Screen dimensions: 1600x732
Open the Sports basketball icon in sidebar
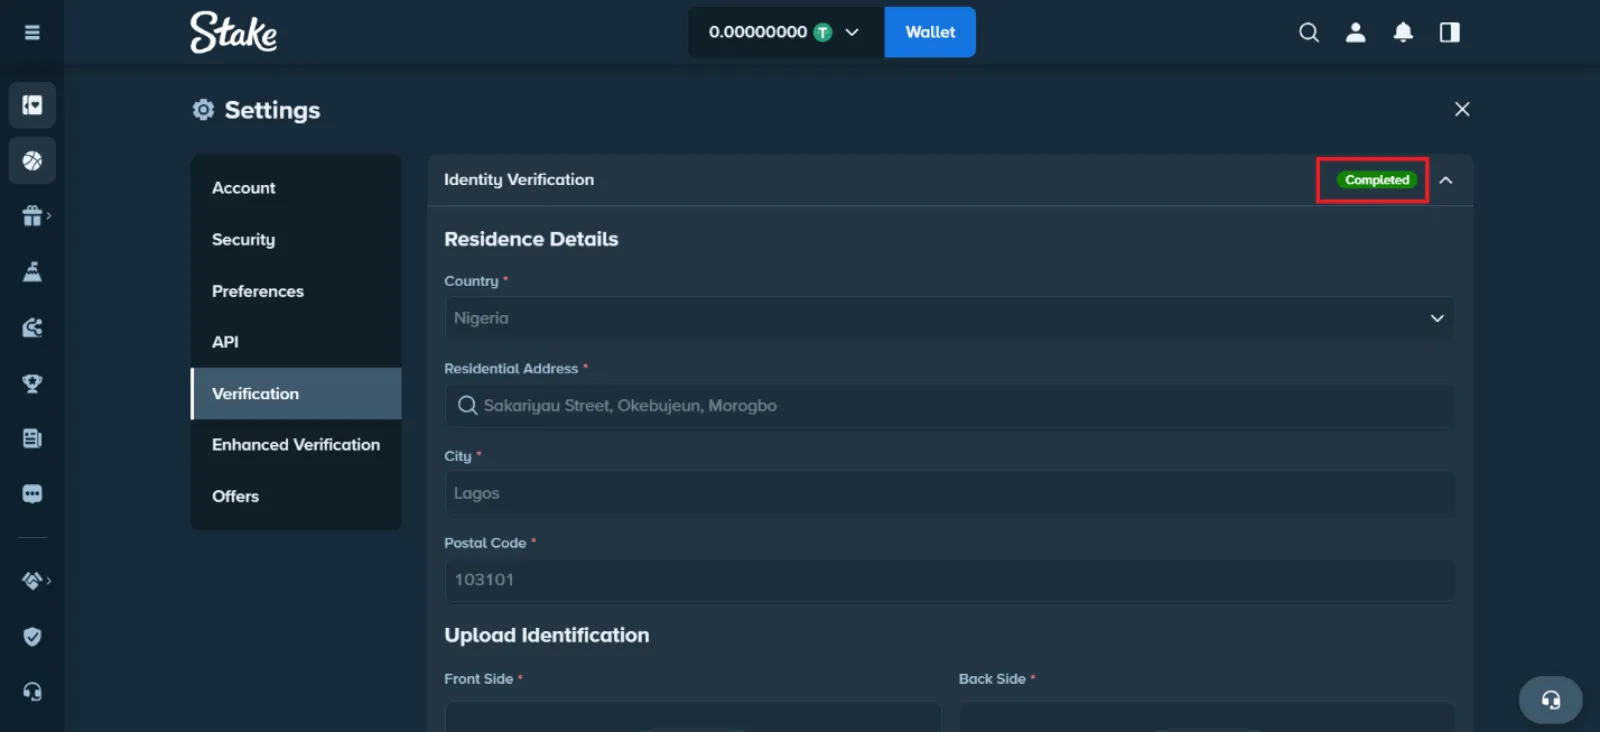click(x=32, y=160)
